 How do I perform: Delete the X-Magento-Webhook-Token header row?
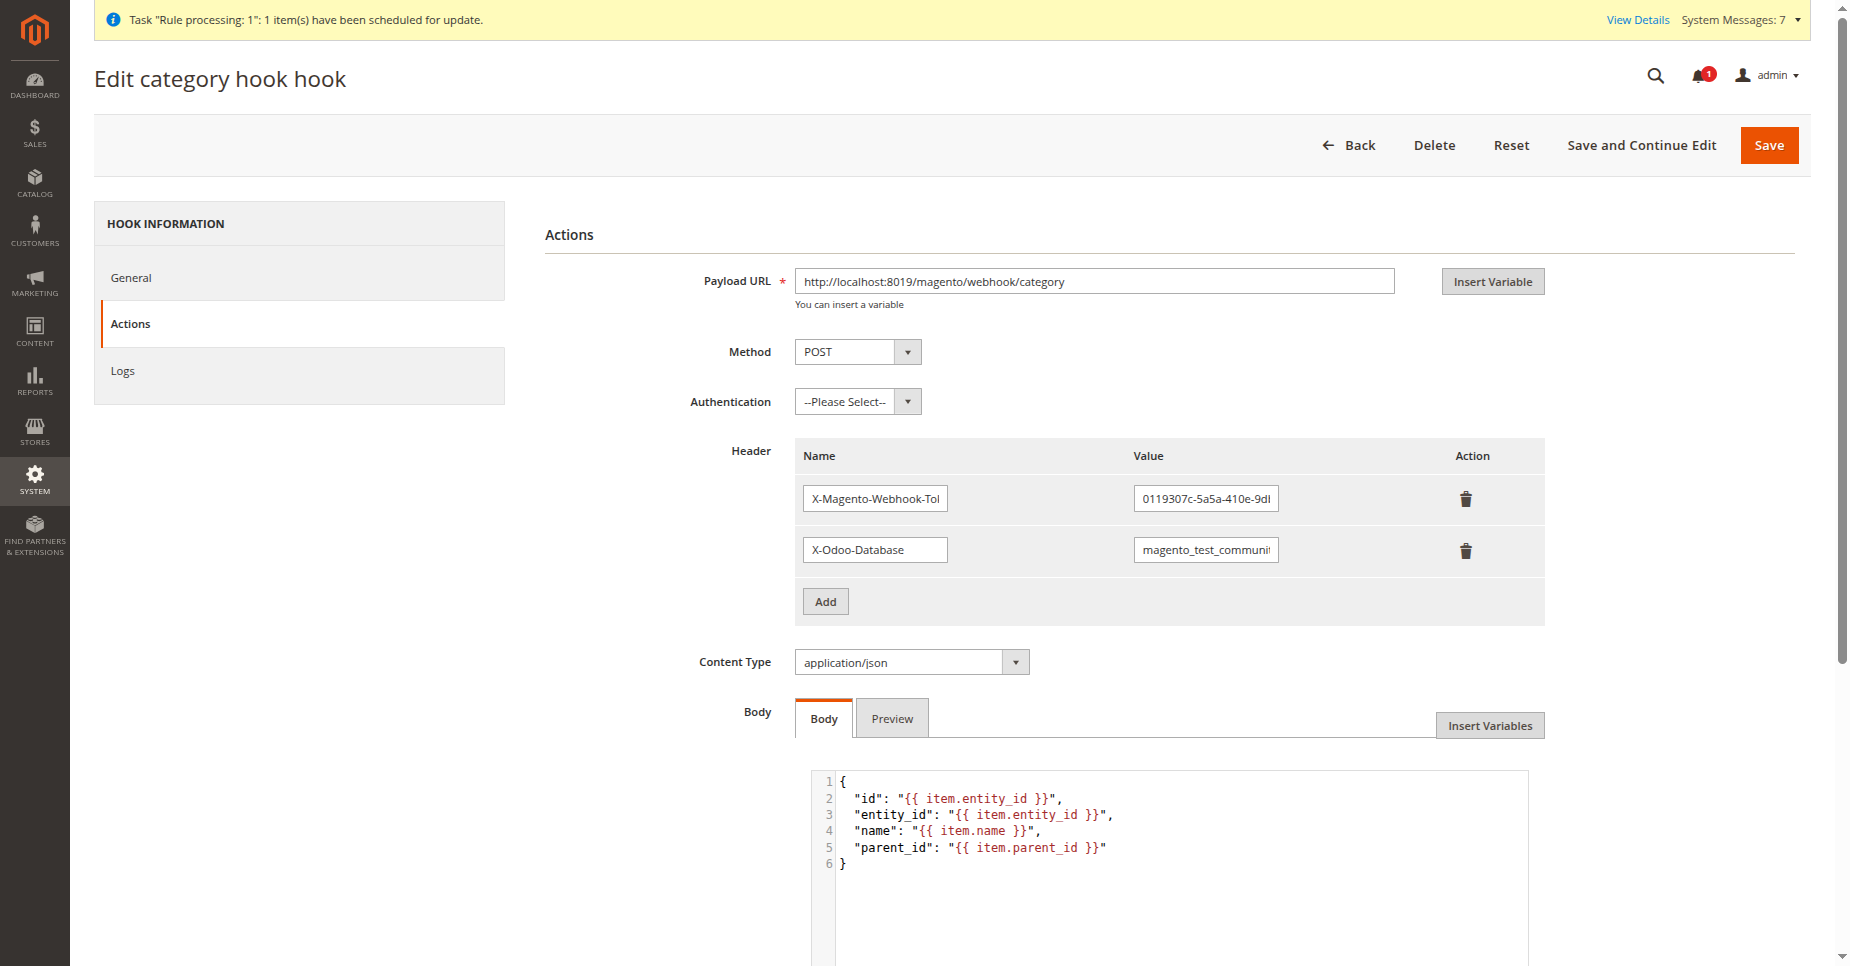click(1466, 499)
